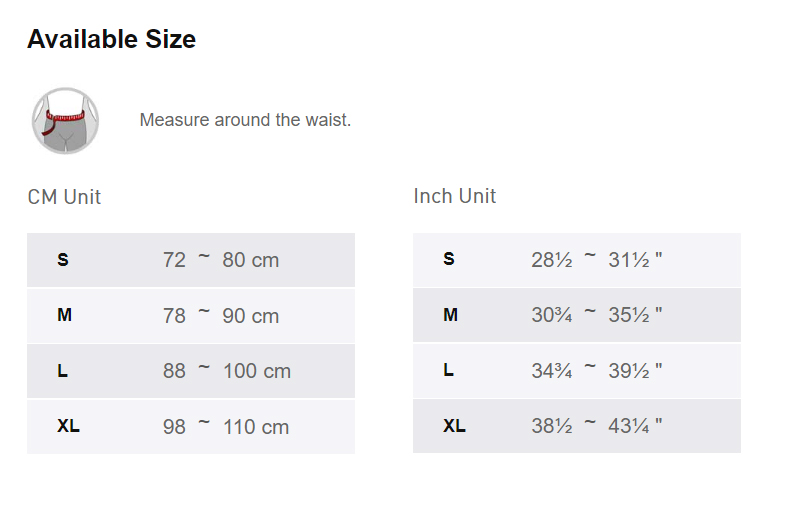This screenshot has width=808, height=515.
Task: Click size M in CM table
Action: pos(64,315)
